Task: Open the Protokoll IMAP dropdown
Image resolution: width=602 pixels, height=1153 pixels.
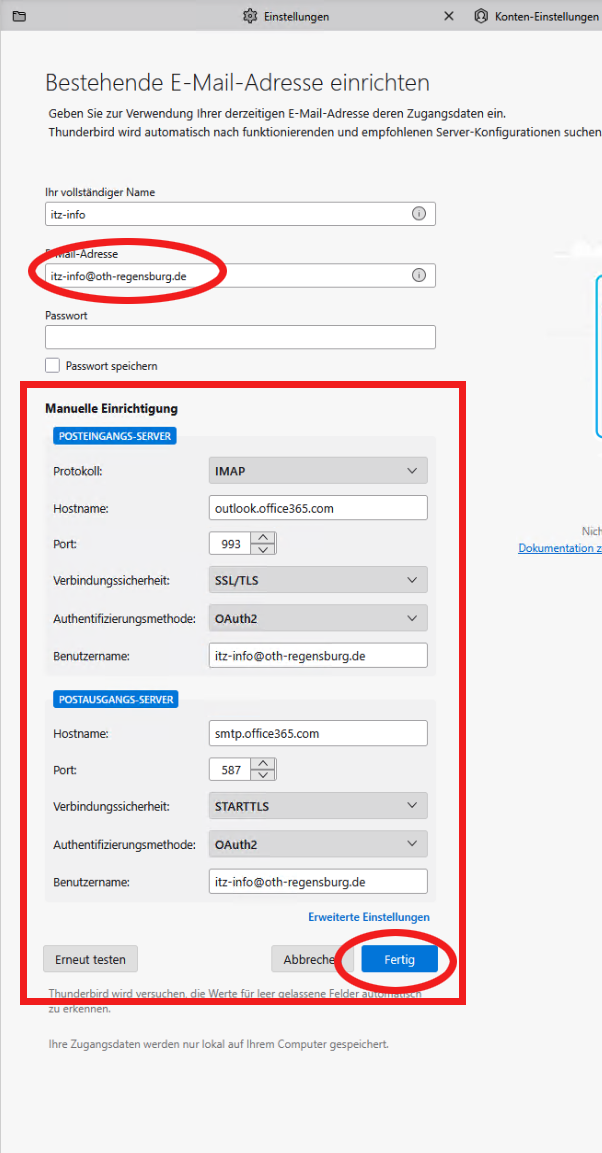Action: coord(318,471)
